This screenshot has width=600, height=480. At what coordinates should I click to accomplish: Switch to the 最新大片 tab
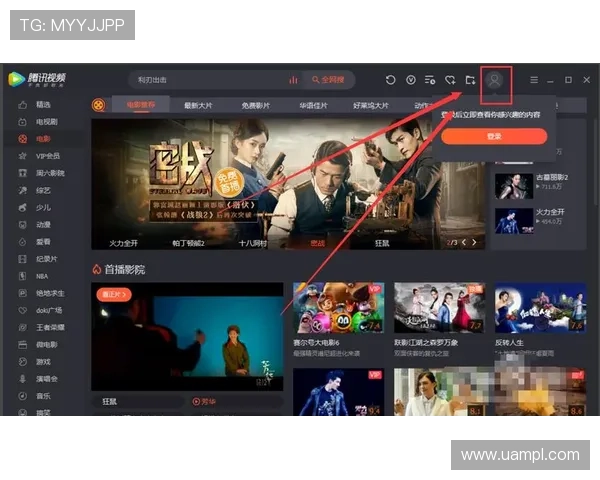tap(198, 105)
